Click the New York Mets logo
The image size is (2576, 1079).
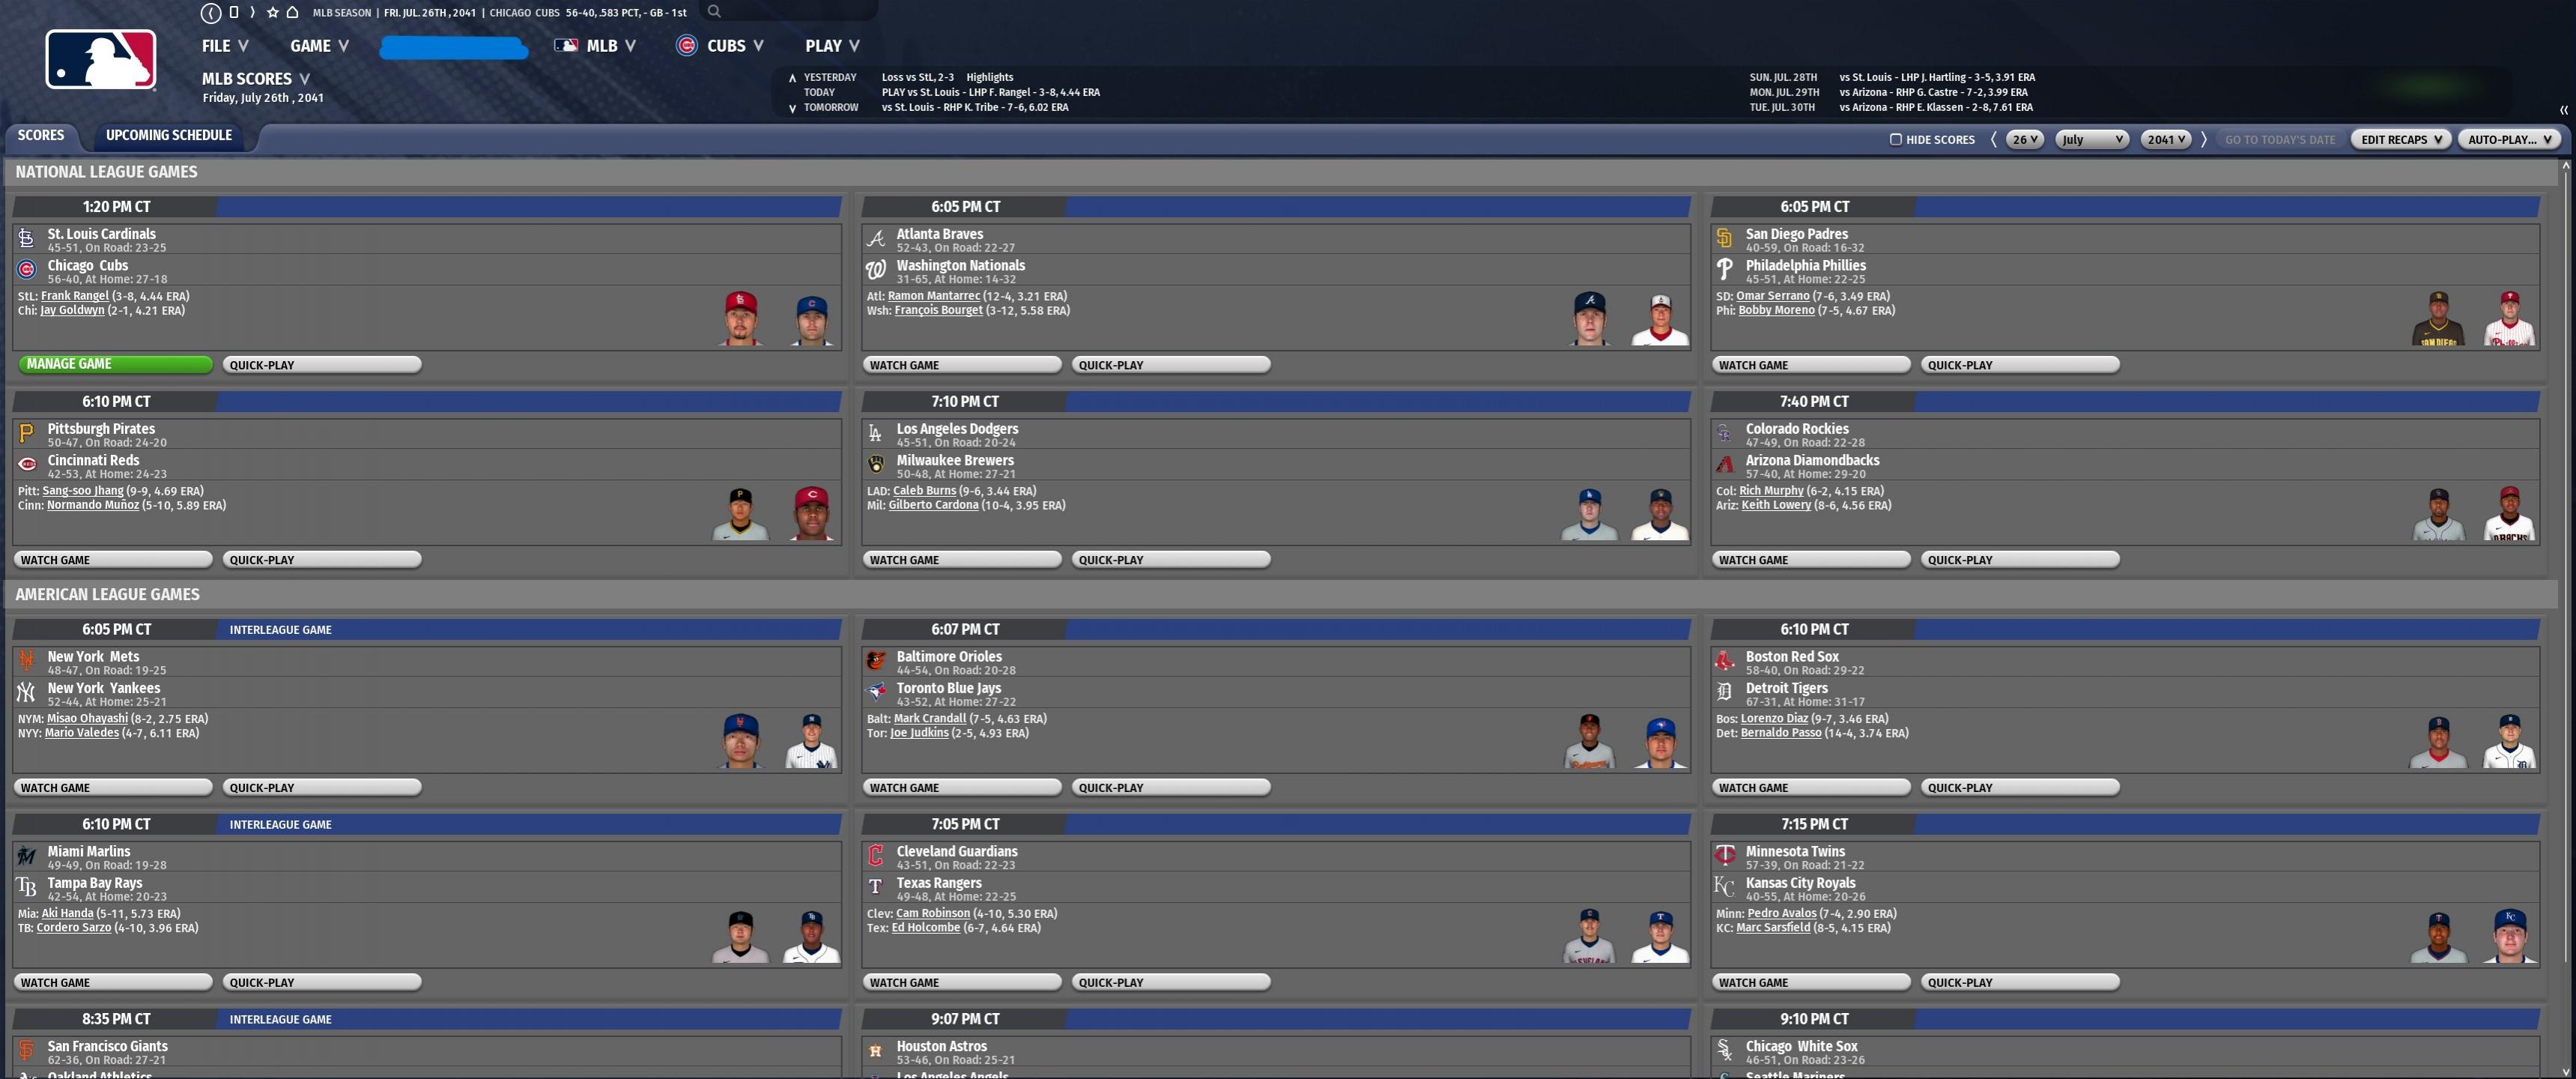(x=27, y=661)
